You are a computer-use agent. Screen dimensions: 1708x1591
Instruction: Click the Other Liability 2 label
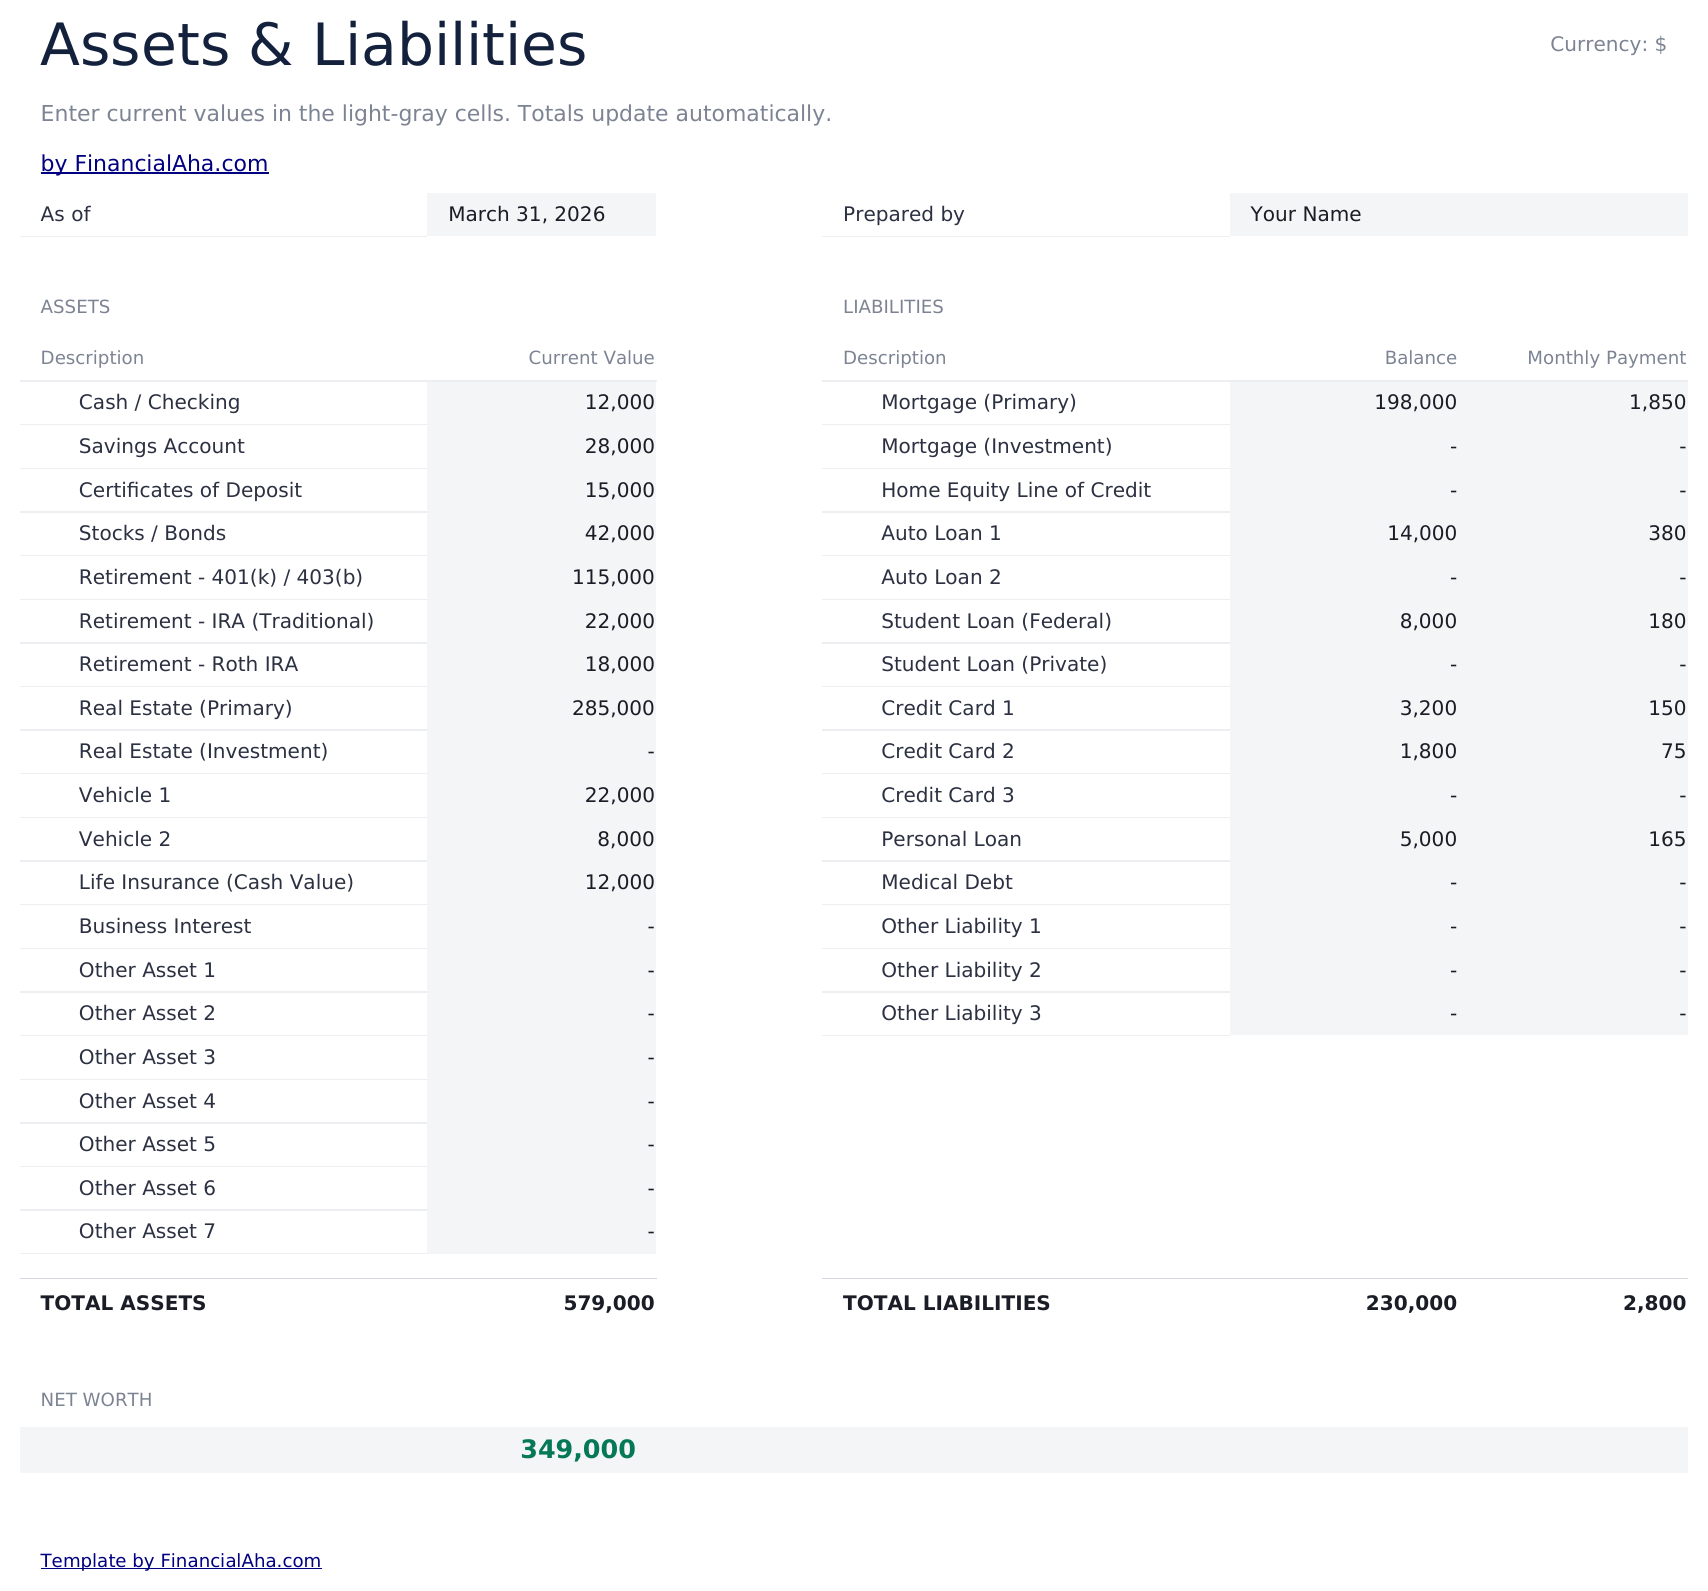(x=961, y=970)
